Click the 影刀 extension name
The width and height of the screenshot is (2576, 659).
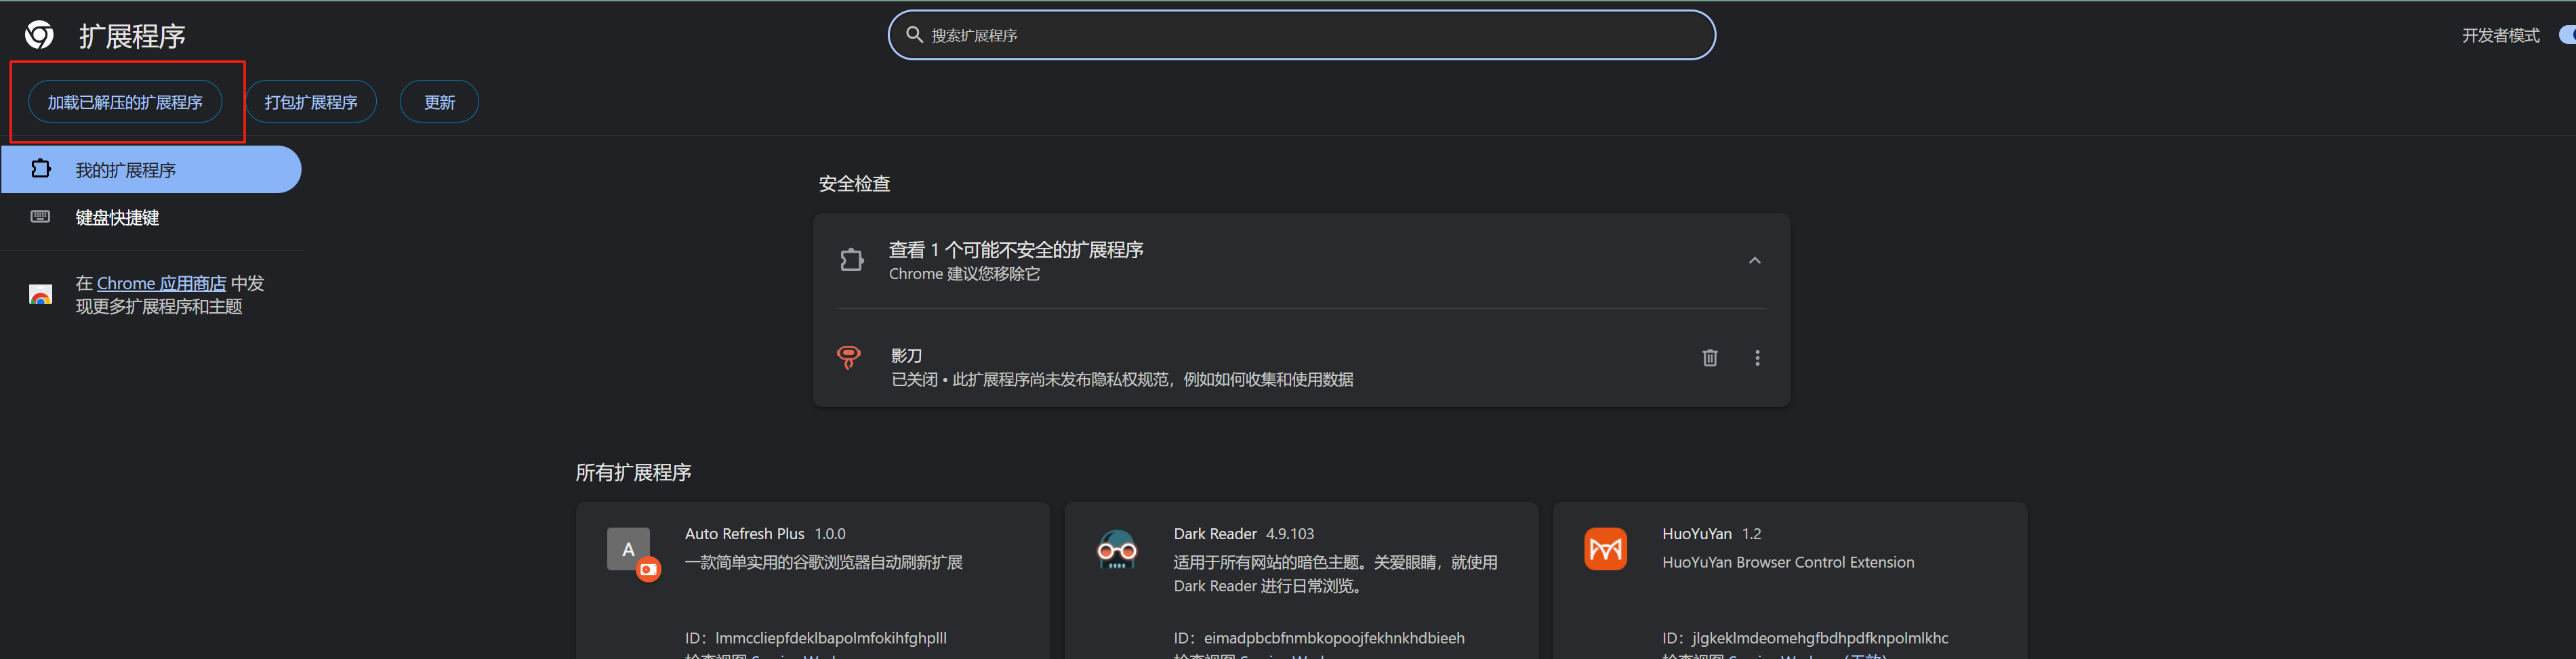tap(906, 355)
